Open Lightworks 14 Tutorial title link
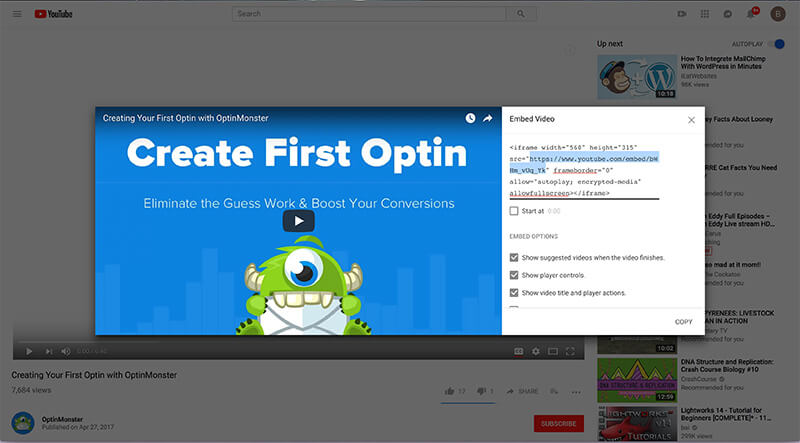This screenshot has width=800, height=443. (726, 414)
